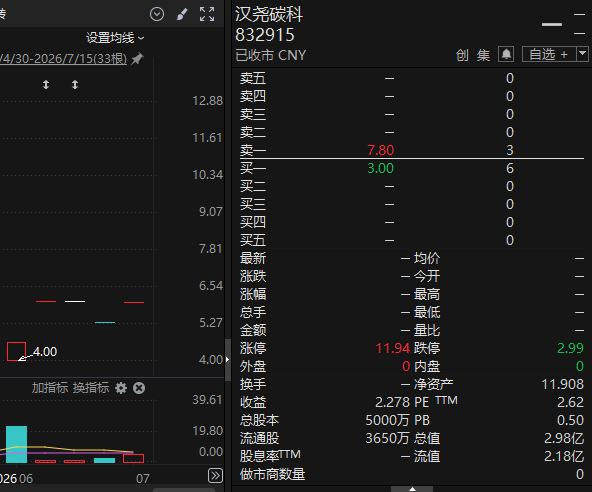Click the 卖五 row label
The width and height of the screenshot is (592, 492).
click(253, 78)
